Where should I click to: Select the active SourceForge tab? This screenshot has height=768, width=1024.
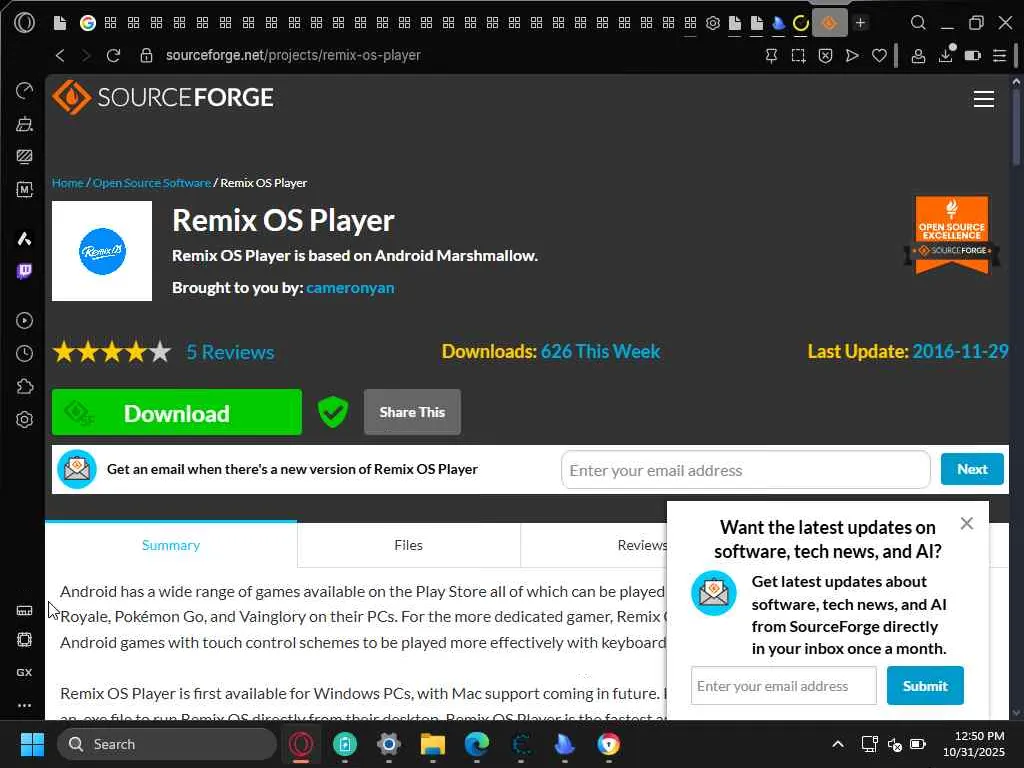829,24
